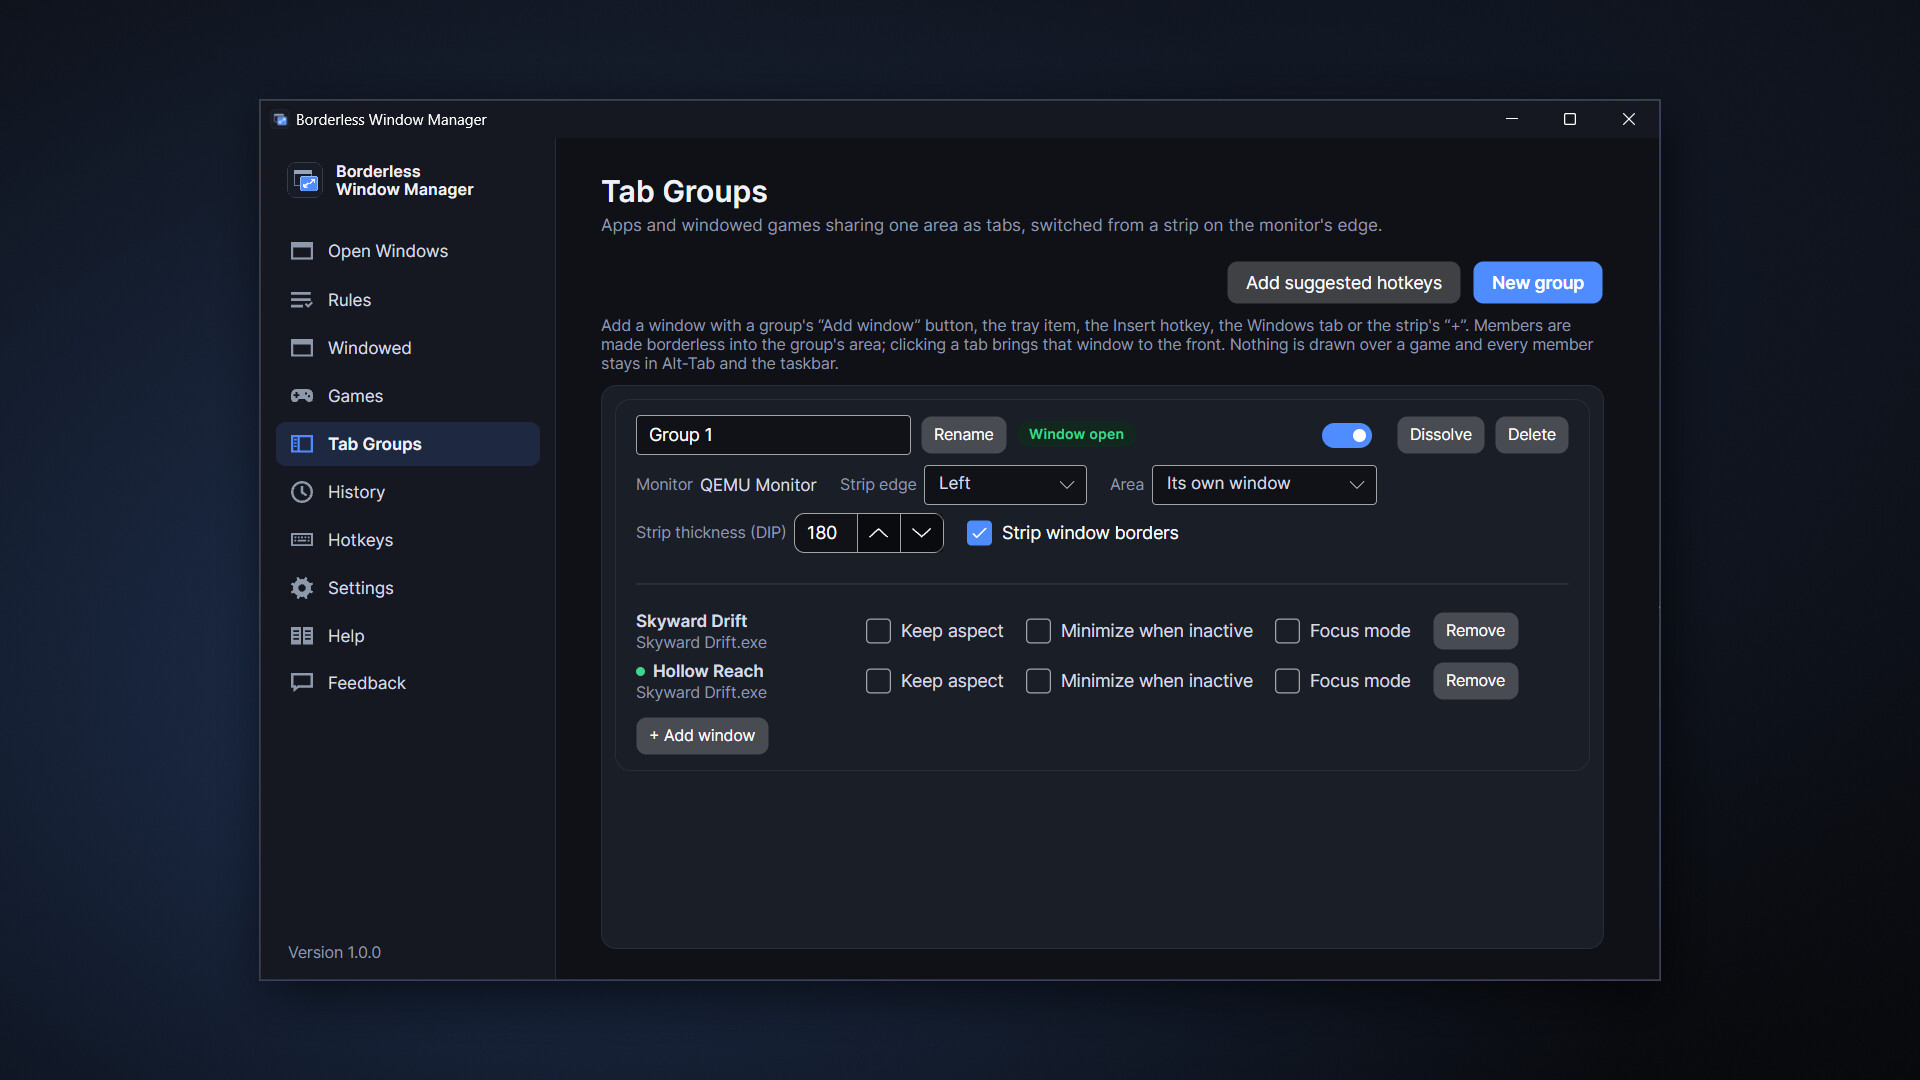Click the strip thickness 180 value field
Viewport: 1920px width, 1080px height.
(826, 533)
